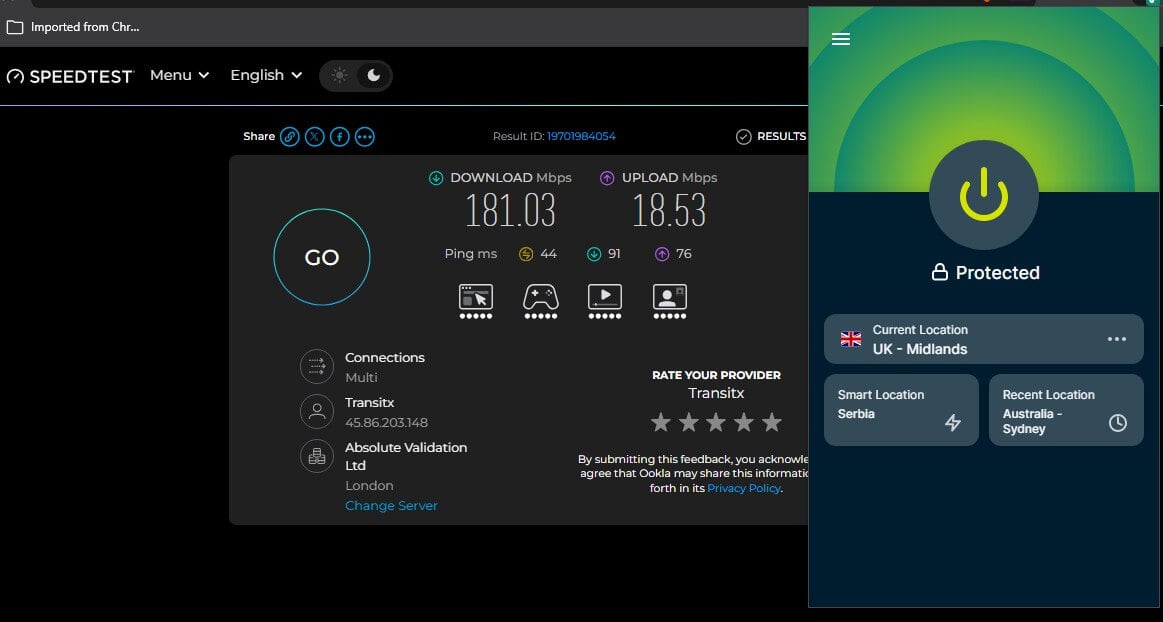Viewport: 1163px width, 622px height.
Task: Connect to Smart Location Serbia
Action: tap(901, 410)
